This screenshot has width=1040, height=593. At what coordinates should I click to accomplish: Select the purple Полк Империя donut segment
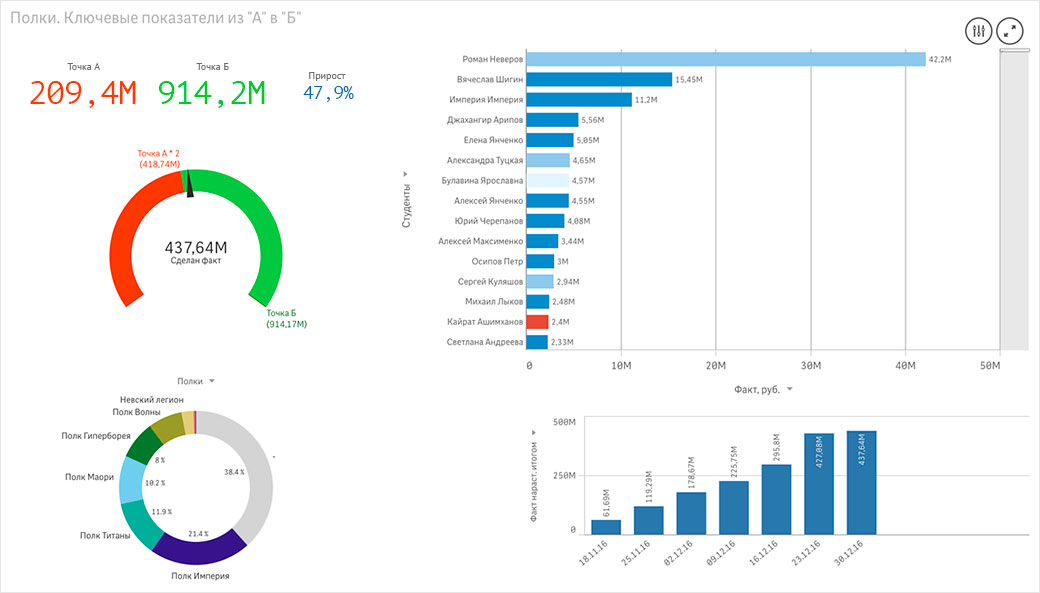[x=199, y=546]
